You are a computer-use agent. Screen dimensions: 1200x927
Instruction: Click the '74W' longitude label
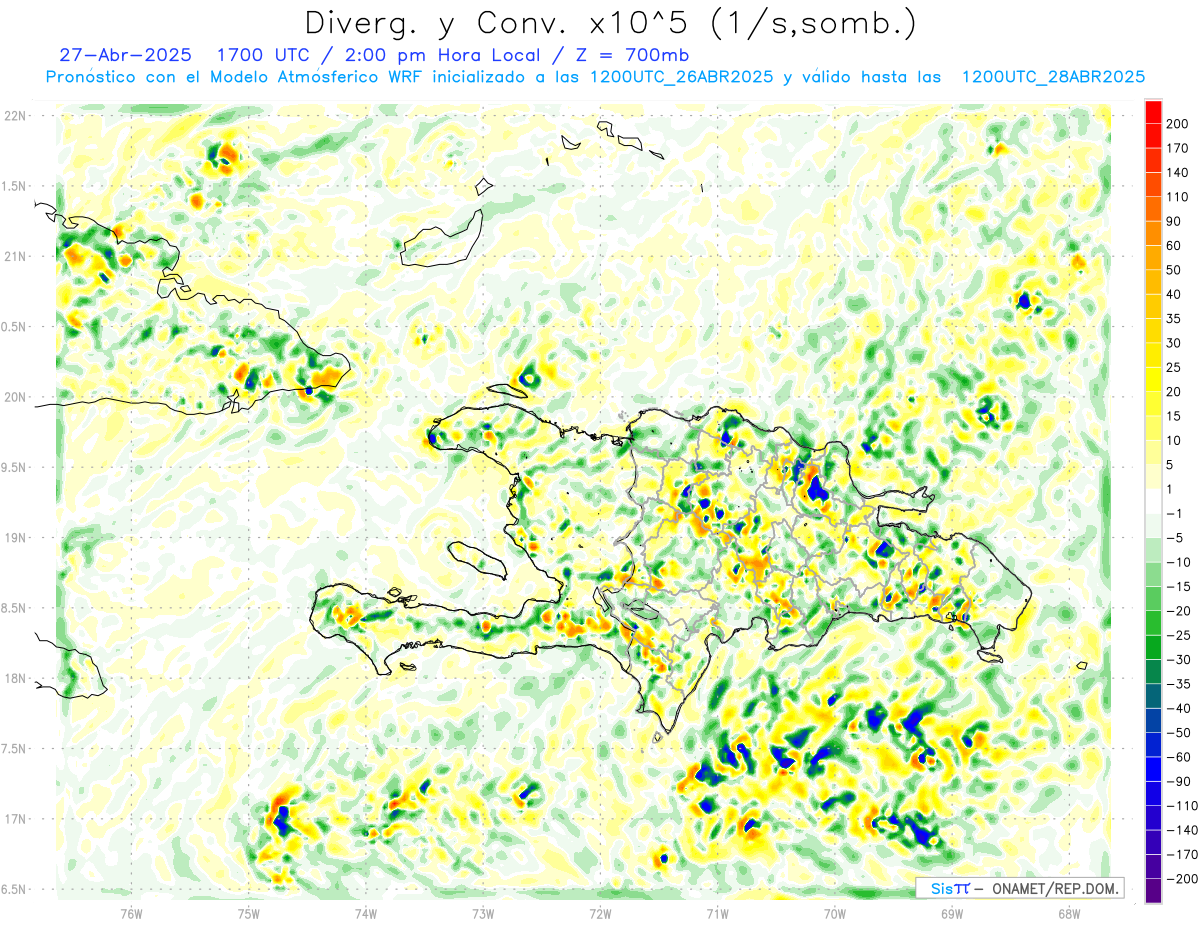366,913
